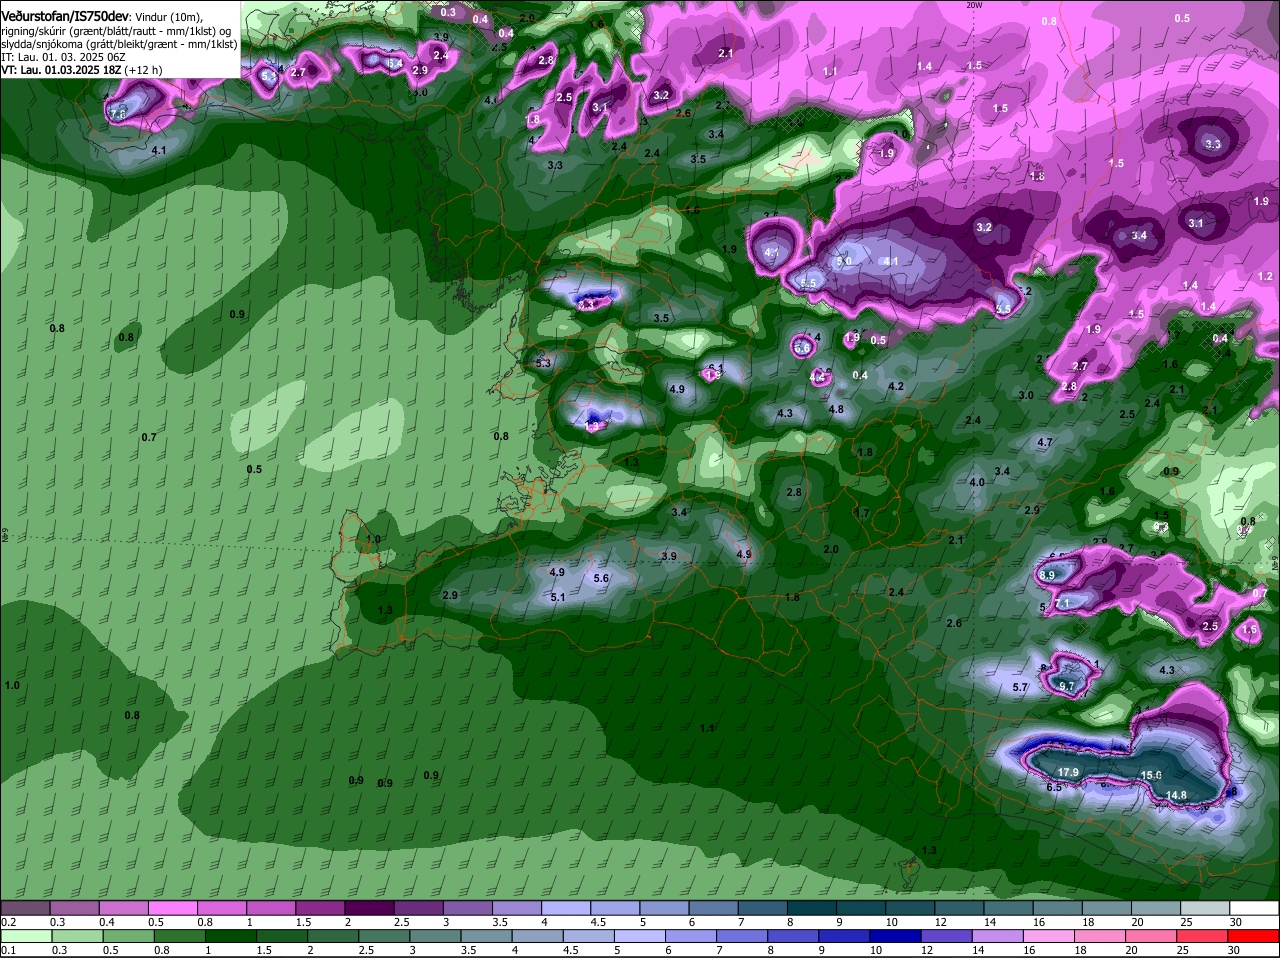Pick the light pink 16 rain legend swatch
The image size is (1280, 958).
point(1049,935)
